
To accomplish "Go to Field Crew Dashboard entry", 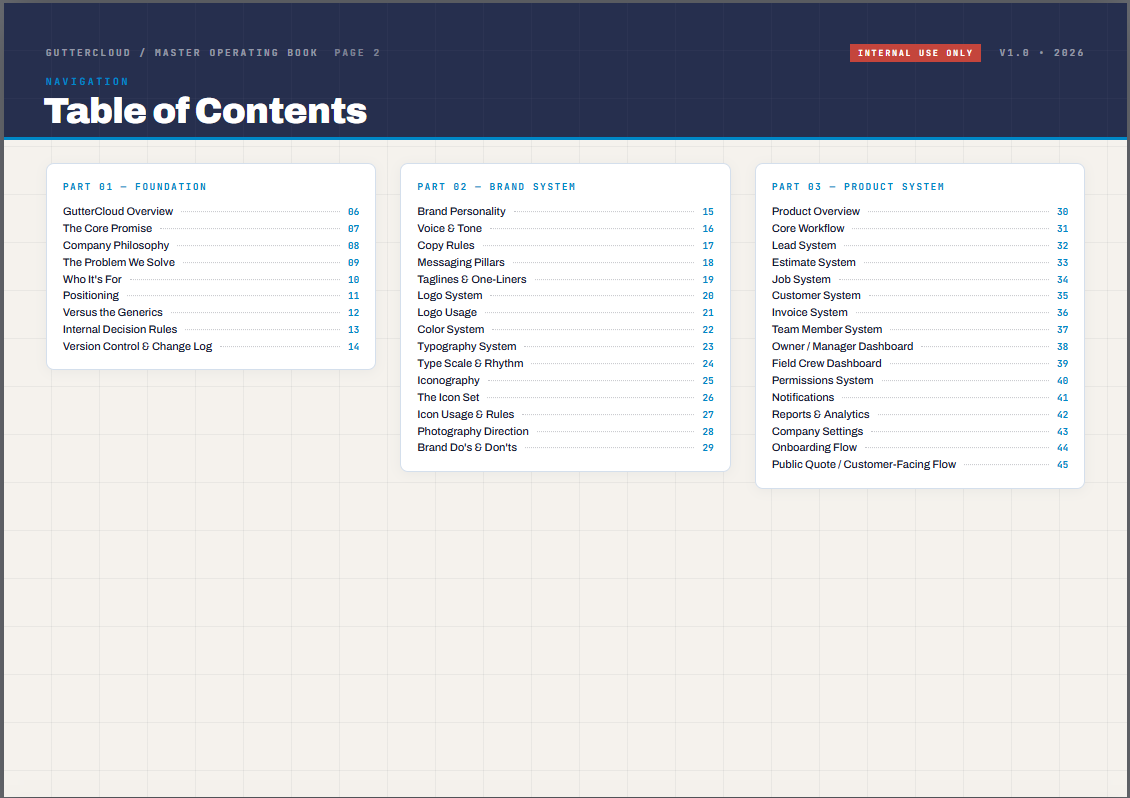I will 920,363.
